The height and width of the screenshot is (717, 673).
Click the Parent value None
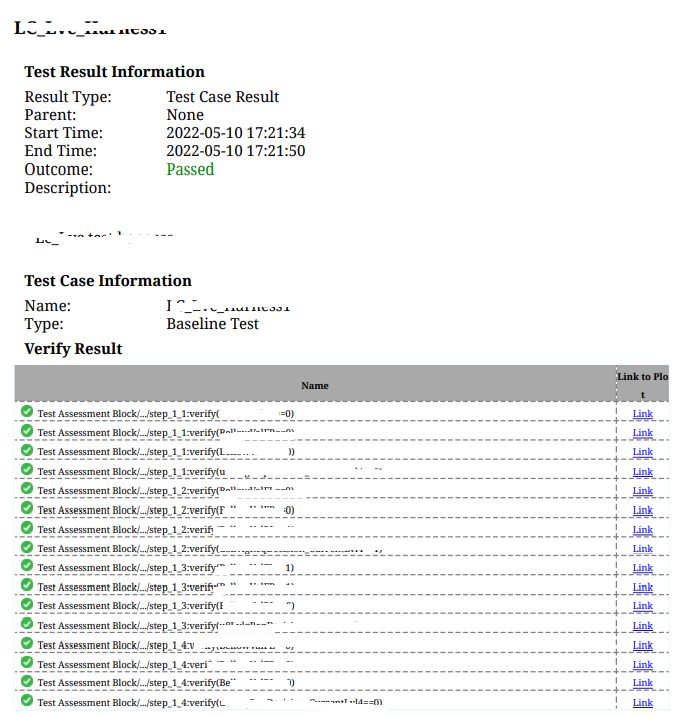185,115
